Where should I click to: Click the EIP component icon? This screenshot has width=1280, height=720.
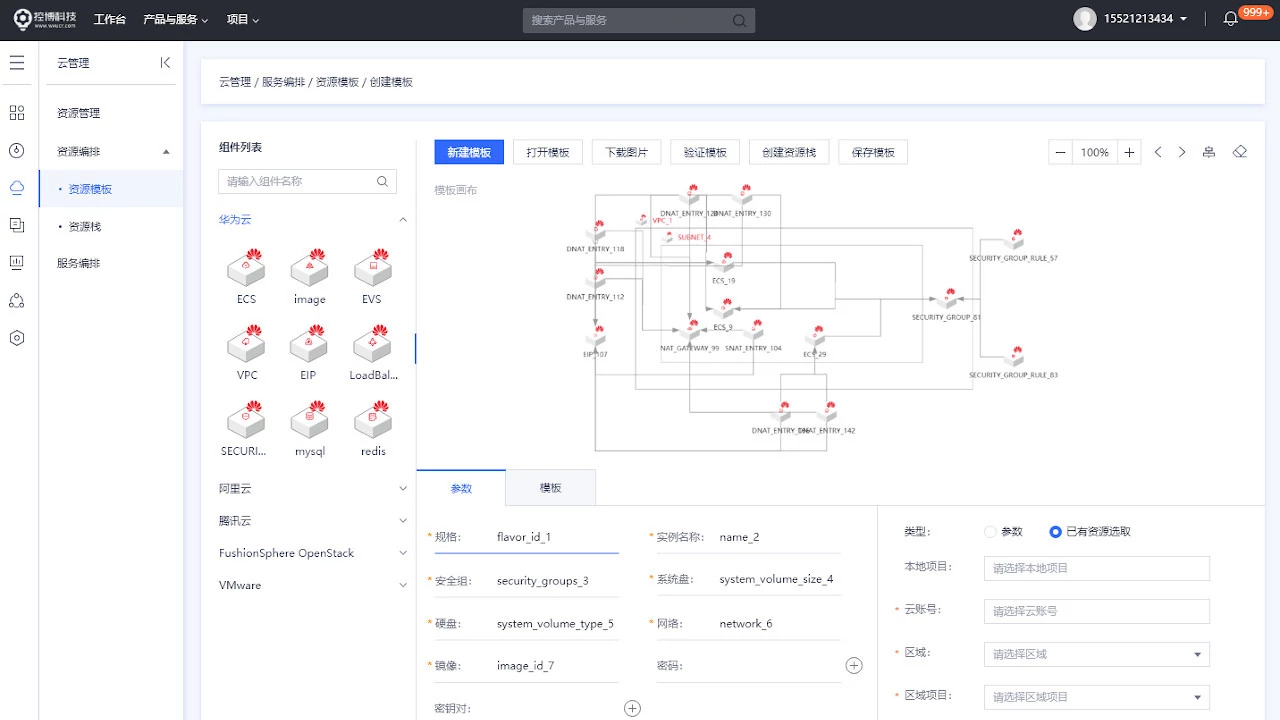pyautogui.click(x=309, y=344)
